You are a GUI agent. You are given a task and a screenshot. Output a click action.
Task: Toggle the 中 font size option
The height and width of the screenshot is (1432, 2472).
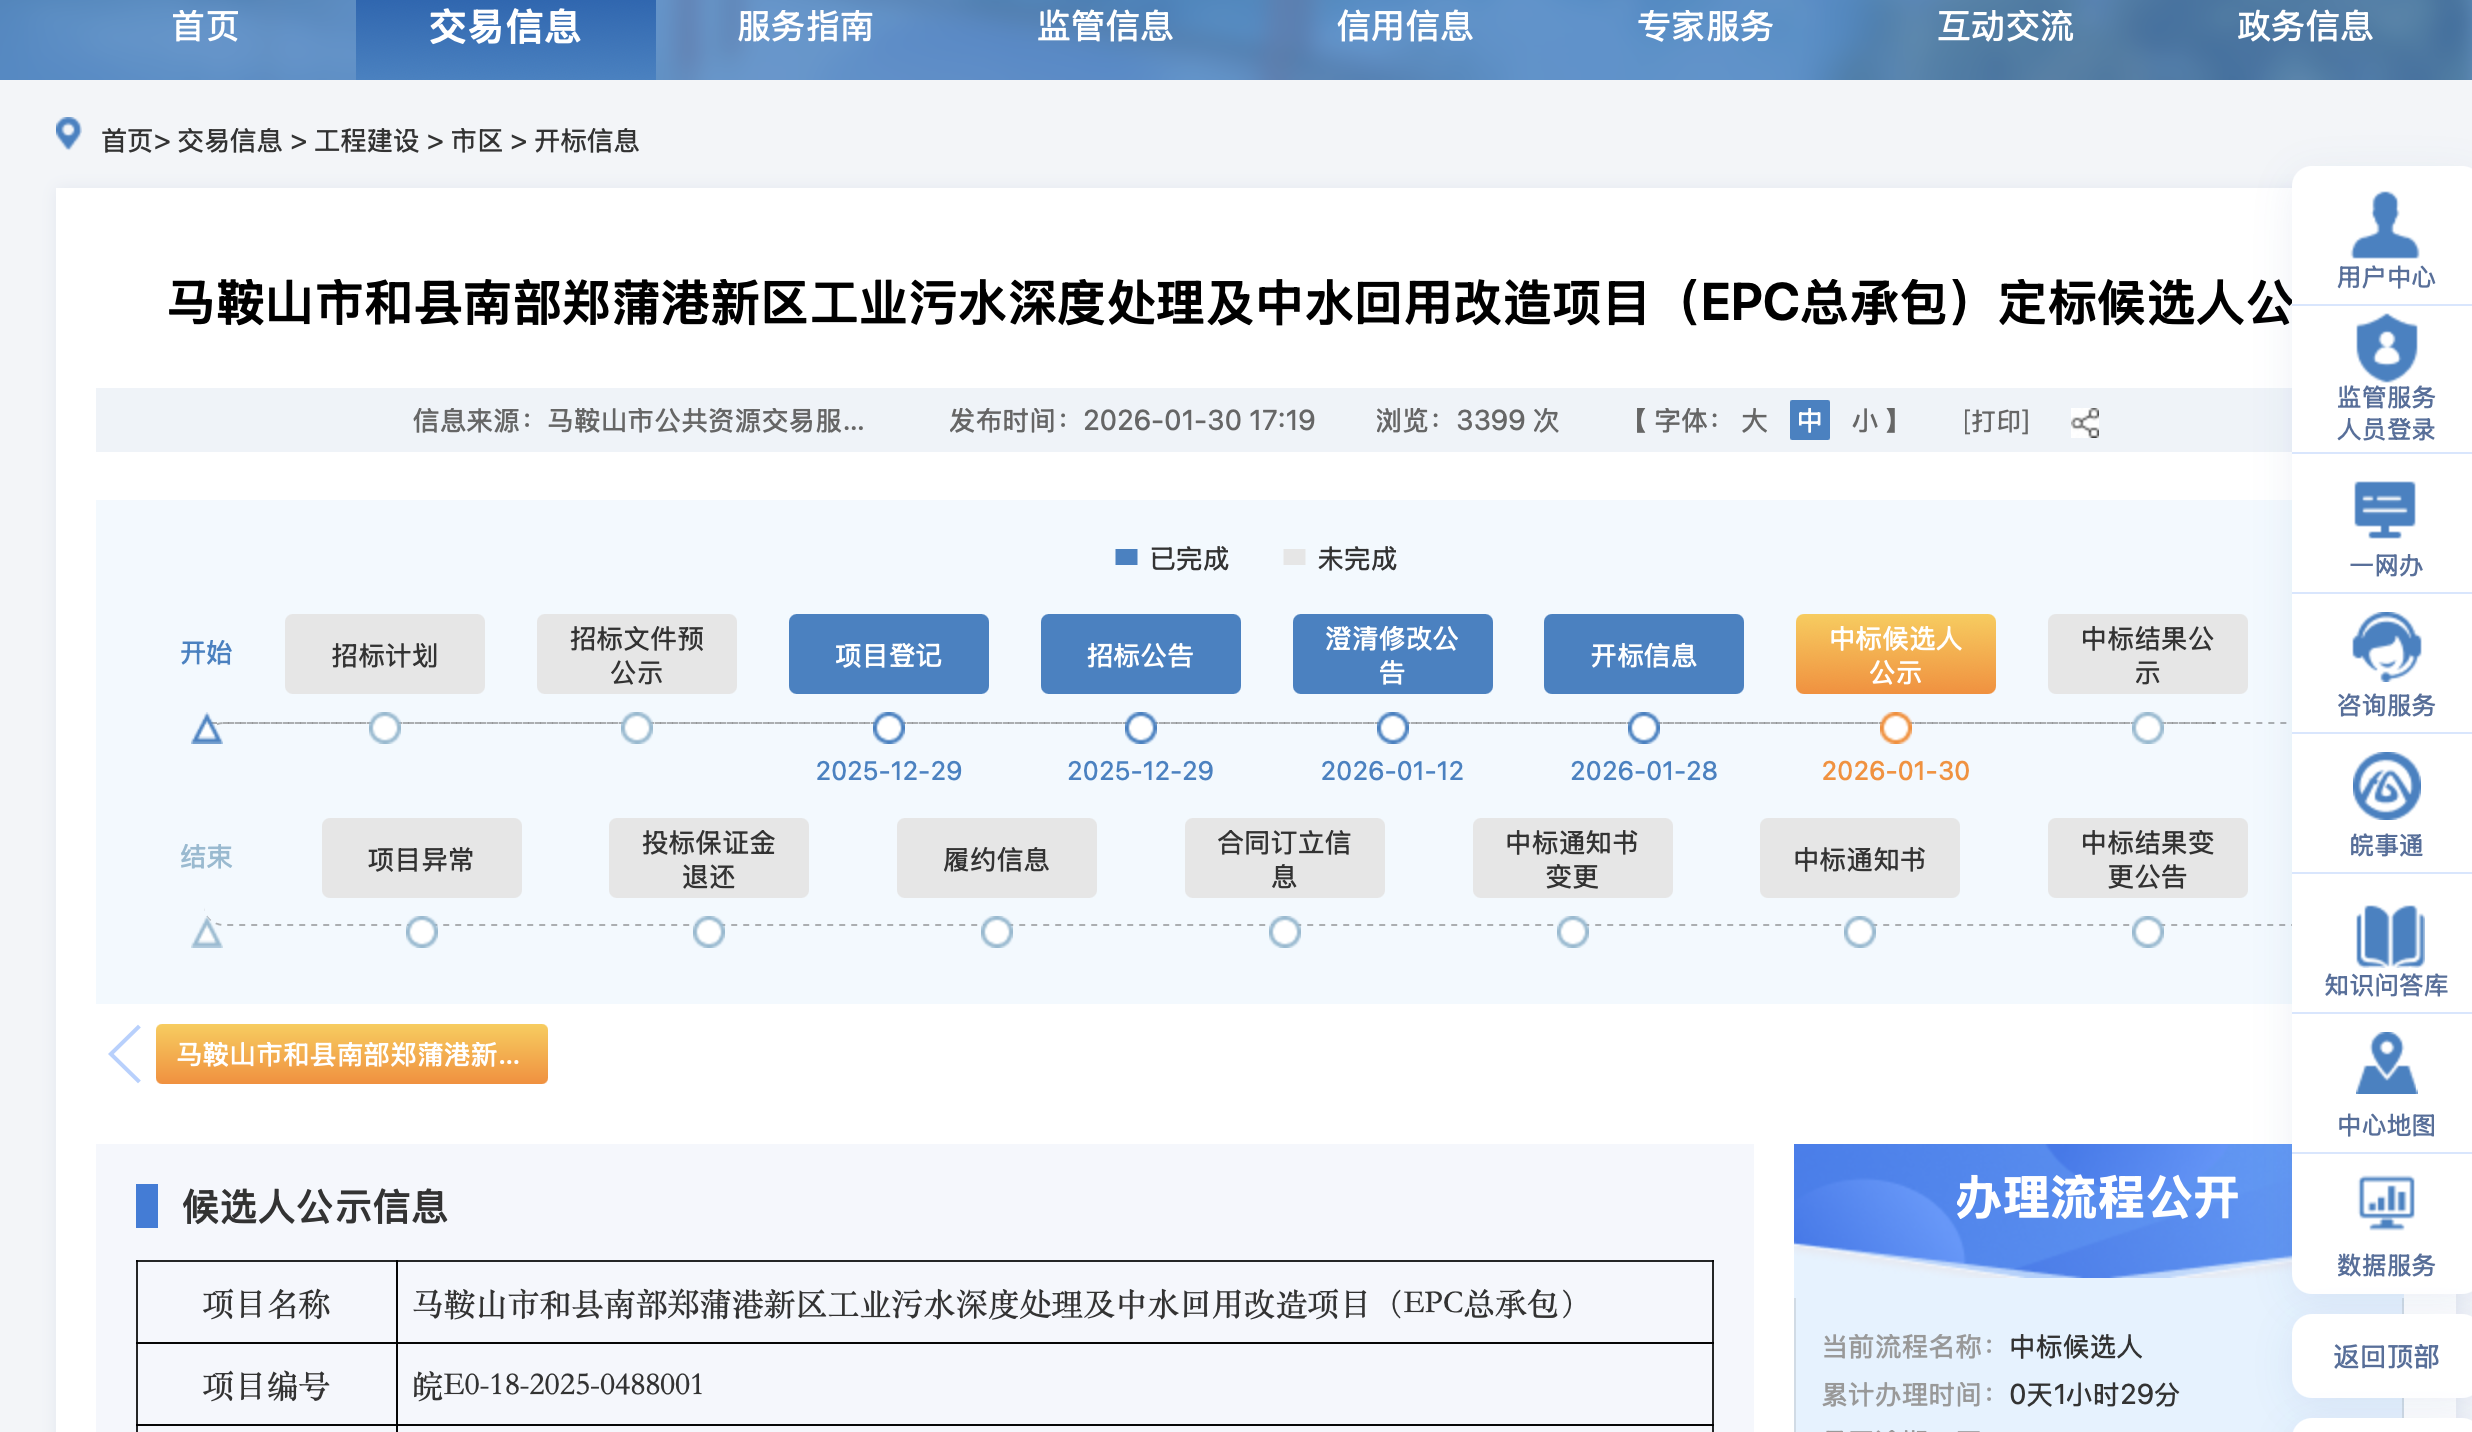(1808, 421)
